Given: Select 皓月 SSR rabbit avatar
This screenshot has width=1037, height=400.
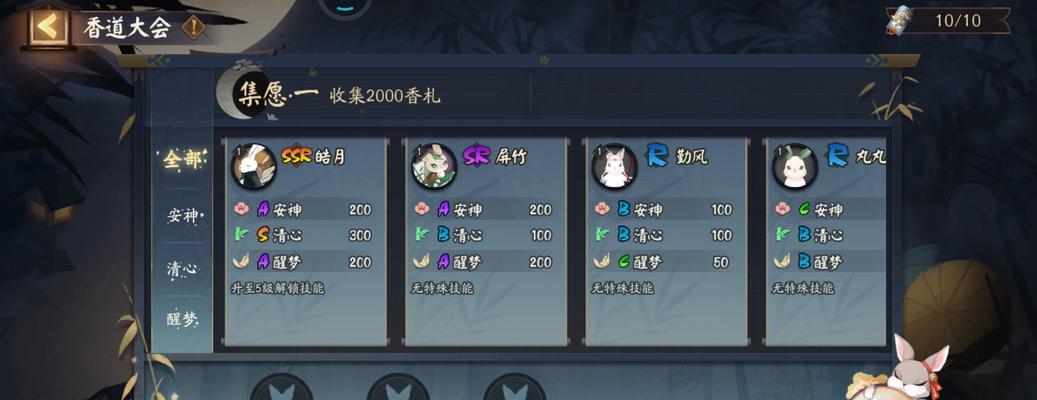Looking at the screenshot, I should click(x=253, y=166).
